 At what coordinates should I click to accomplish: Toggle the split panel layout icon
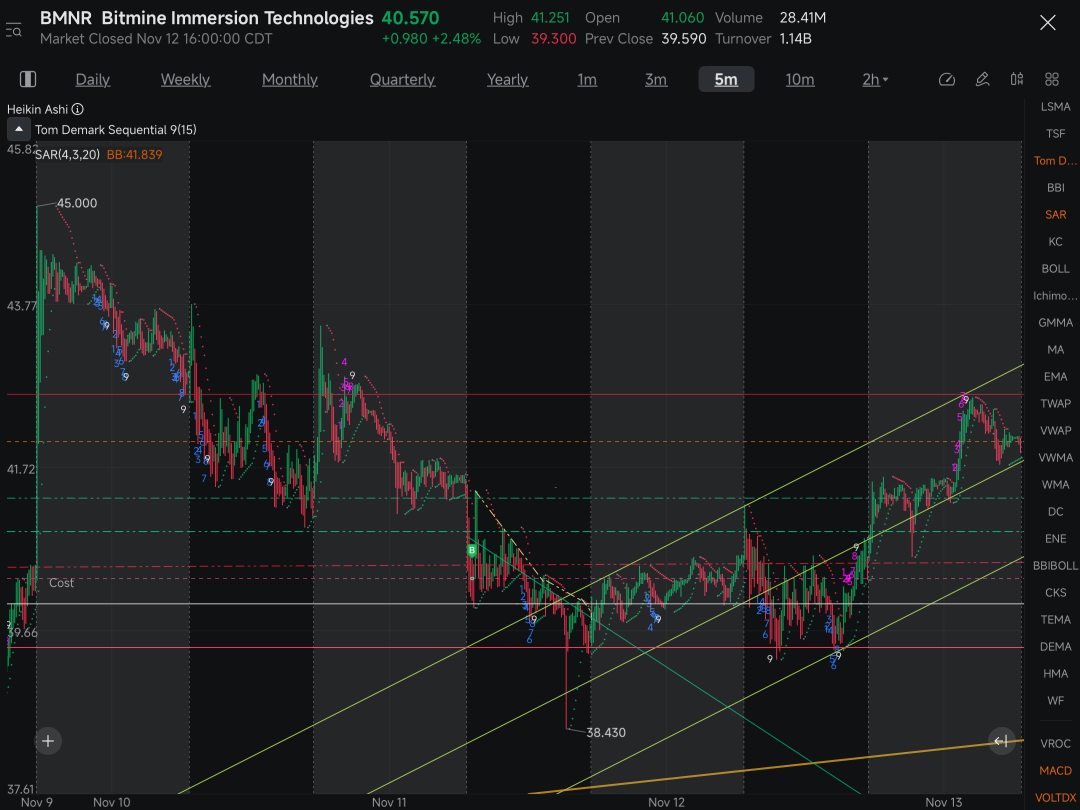click(x=28, y=79)
